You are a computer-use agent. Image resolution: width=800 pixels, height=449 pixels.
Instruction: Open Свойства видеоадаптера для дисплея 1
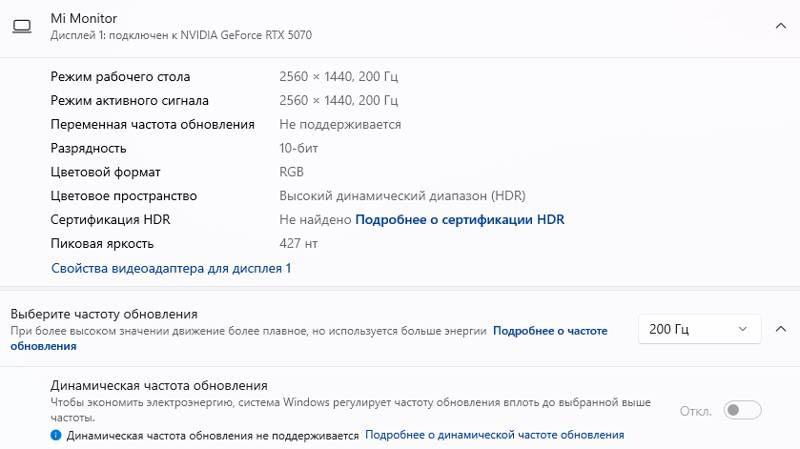pyautogui.click(x=171, y=268)
